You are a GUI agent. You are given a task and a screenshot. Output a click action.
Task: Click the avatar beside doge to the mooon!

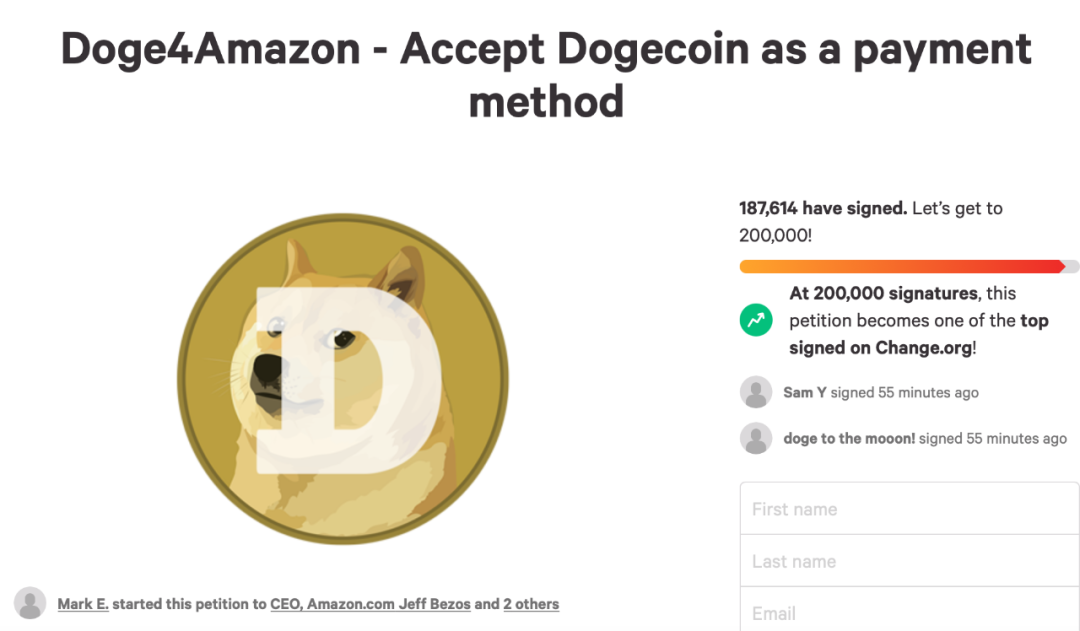756,438
